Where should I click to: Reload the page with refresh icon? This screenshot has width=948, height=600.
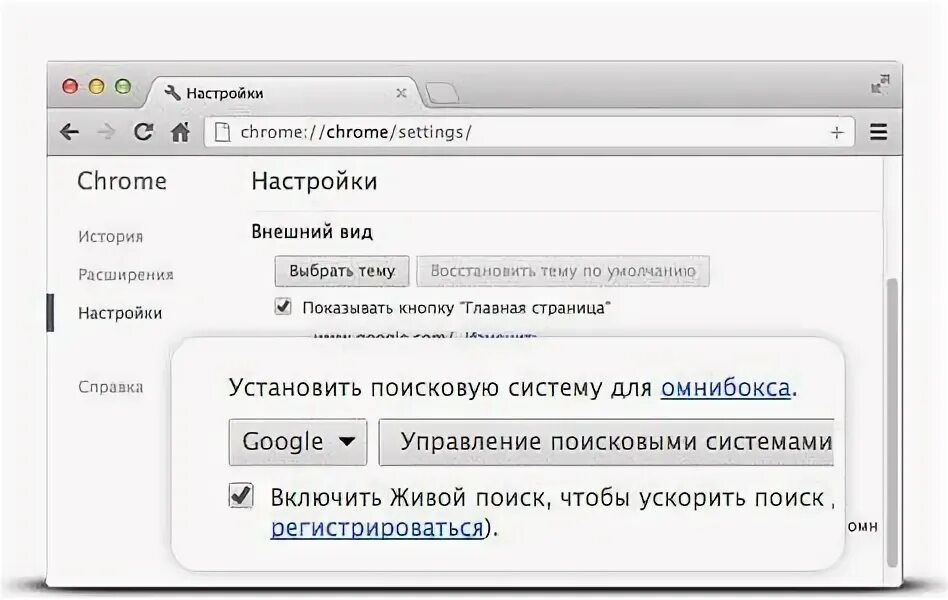coord(143,132)
